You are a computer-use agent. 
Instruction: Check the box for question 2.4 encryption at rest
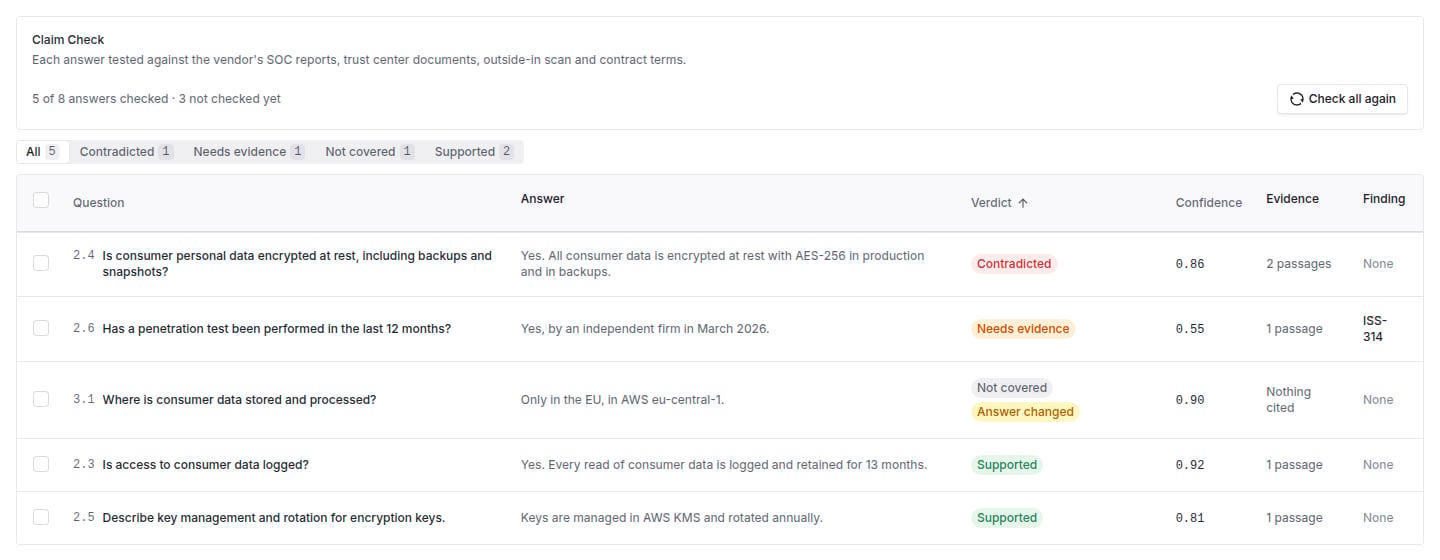41,263
